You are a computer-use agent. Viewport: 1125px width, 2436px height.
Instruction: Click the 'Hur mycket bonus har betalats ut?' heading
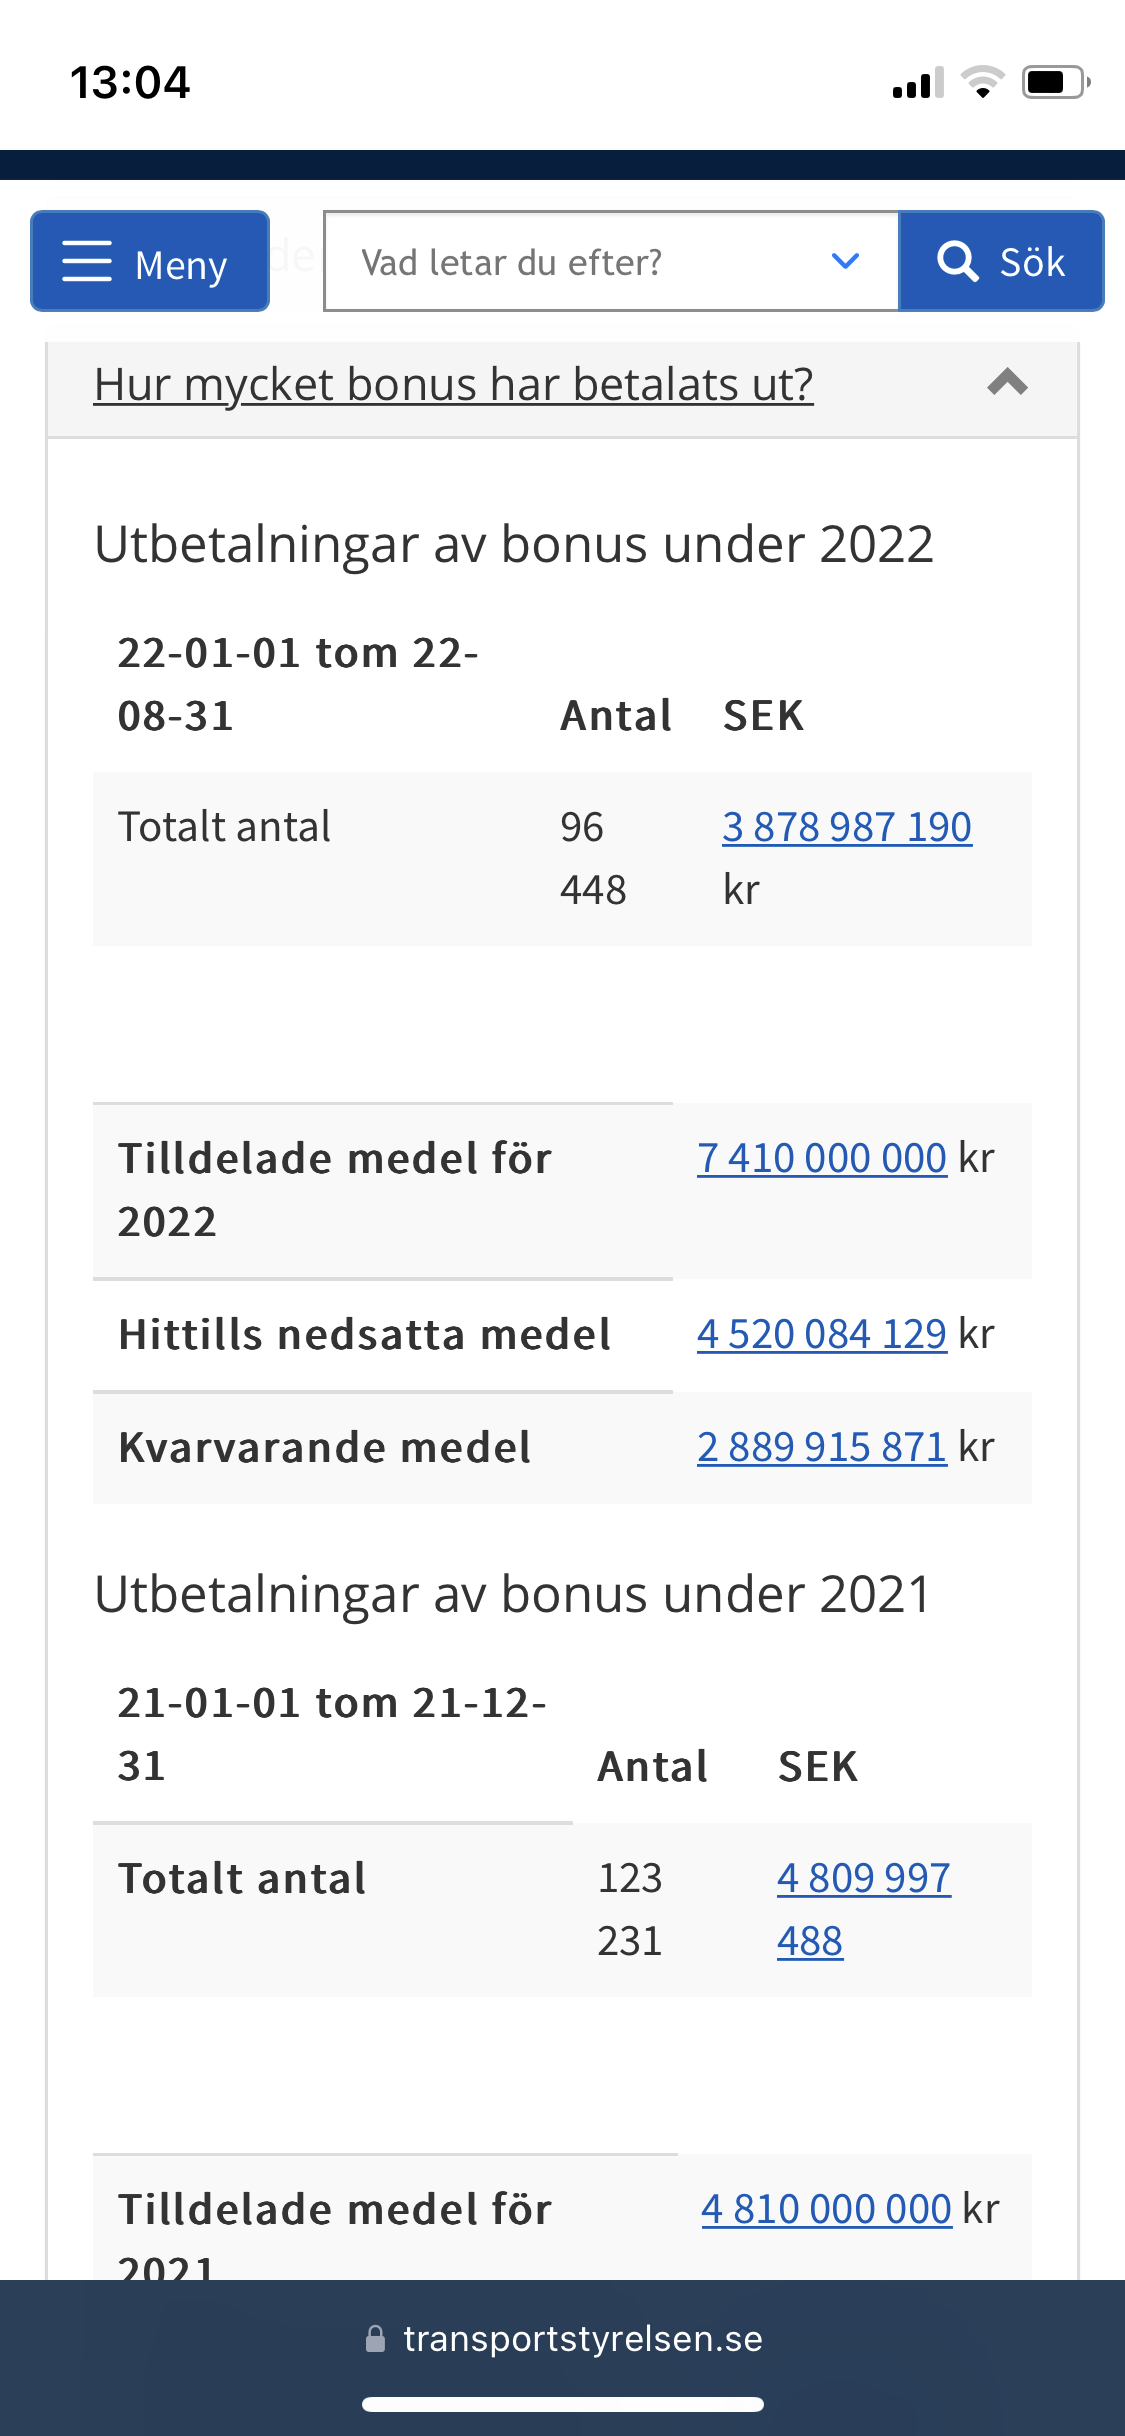pos(453,384)
